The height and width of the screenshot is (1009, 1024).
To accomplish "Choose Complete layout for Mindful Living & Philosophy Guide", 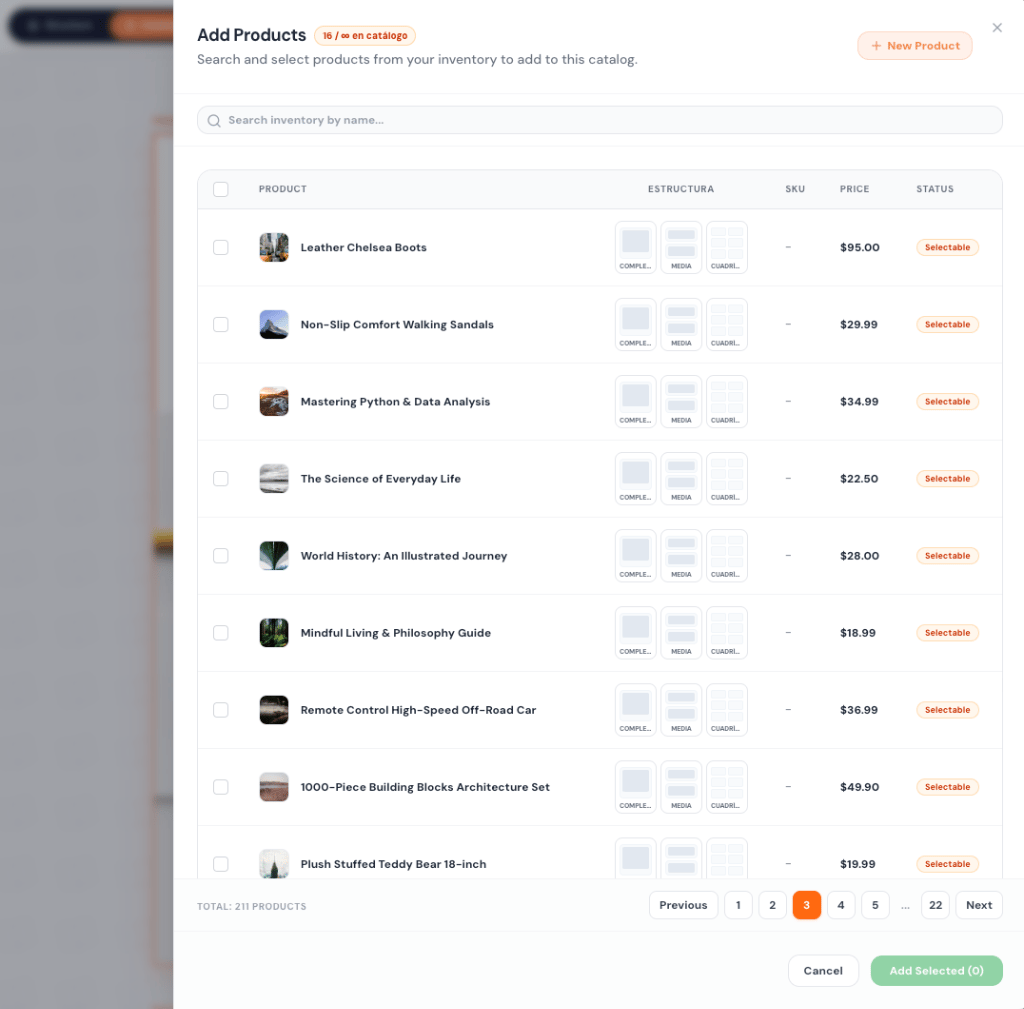I will [635, 633].
